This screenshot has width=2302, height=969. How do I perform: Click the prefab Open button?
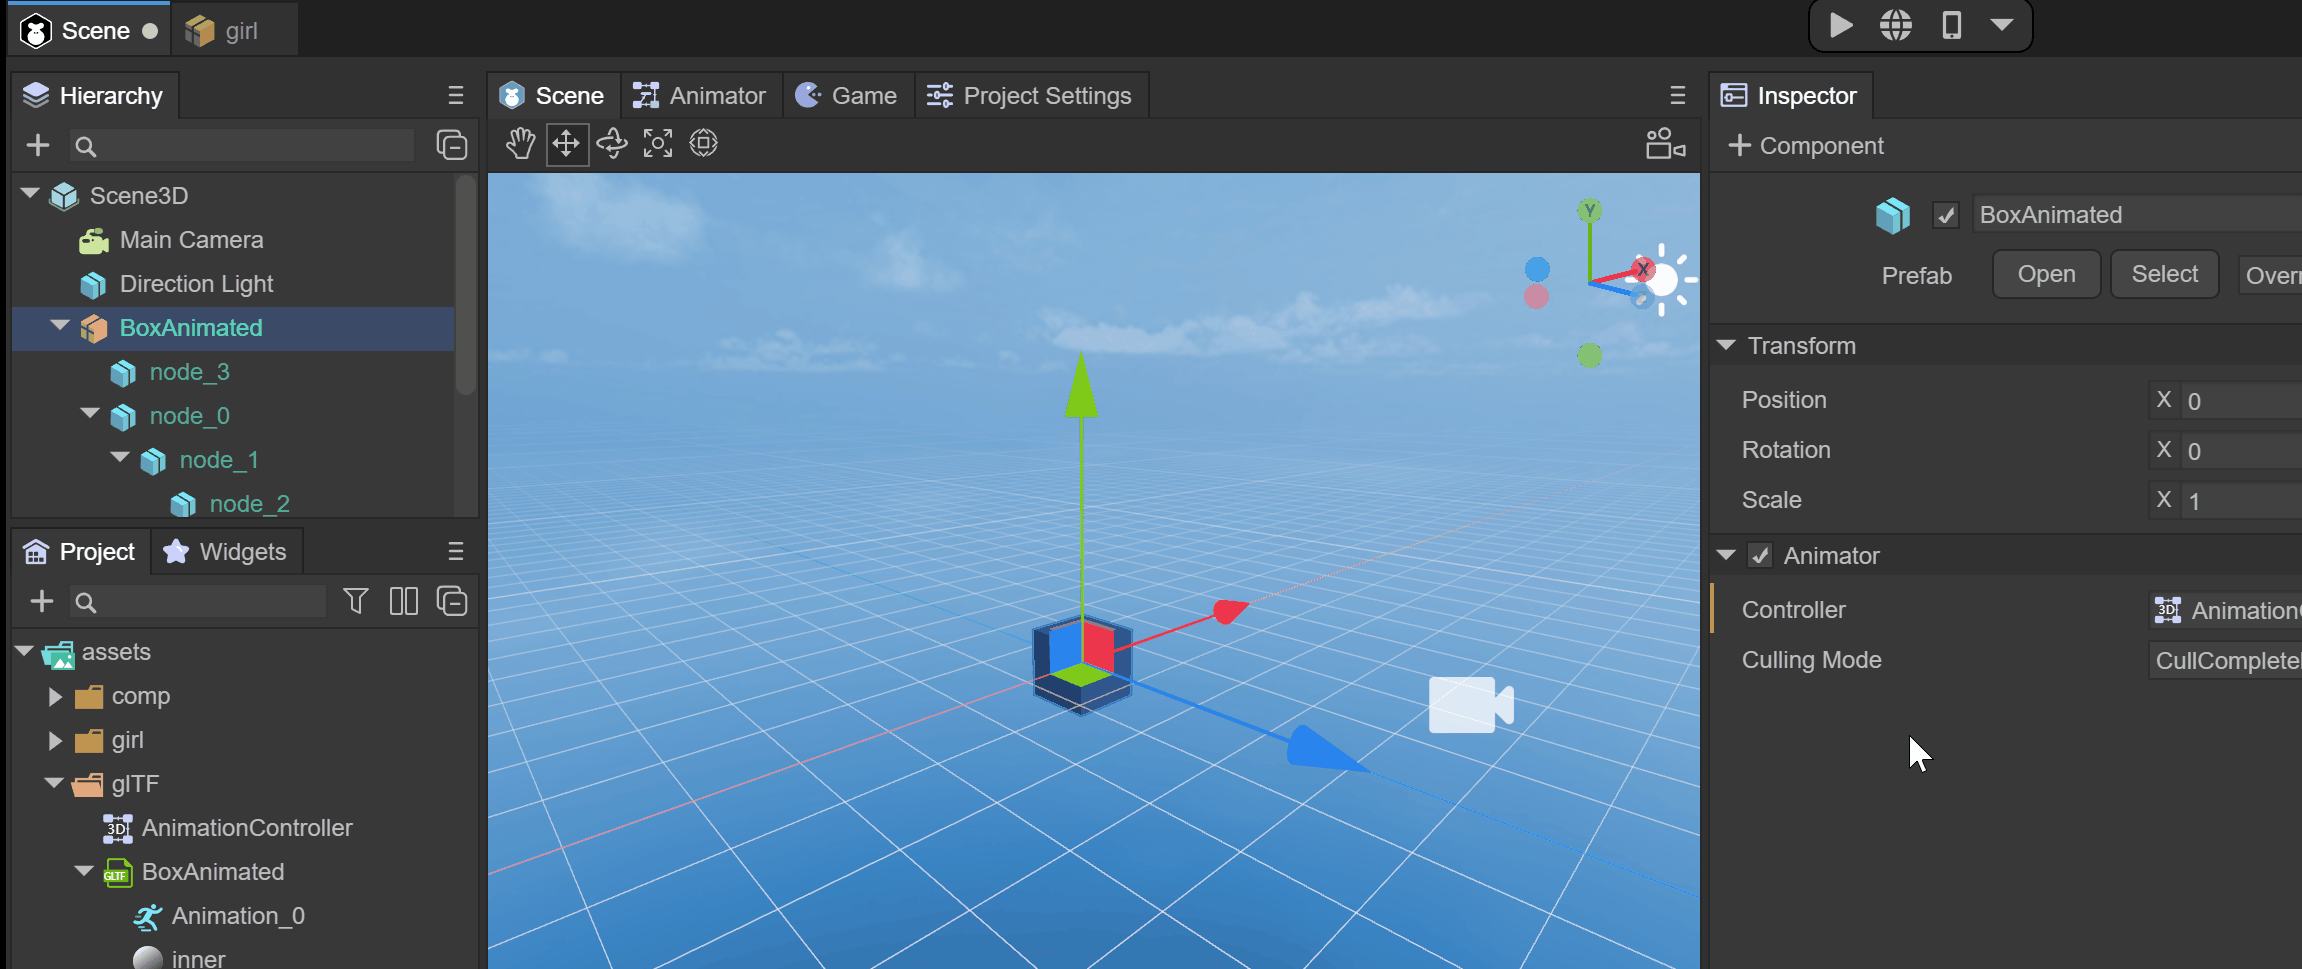click(x=2046, y=274)
